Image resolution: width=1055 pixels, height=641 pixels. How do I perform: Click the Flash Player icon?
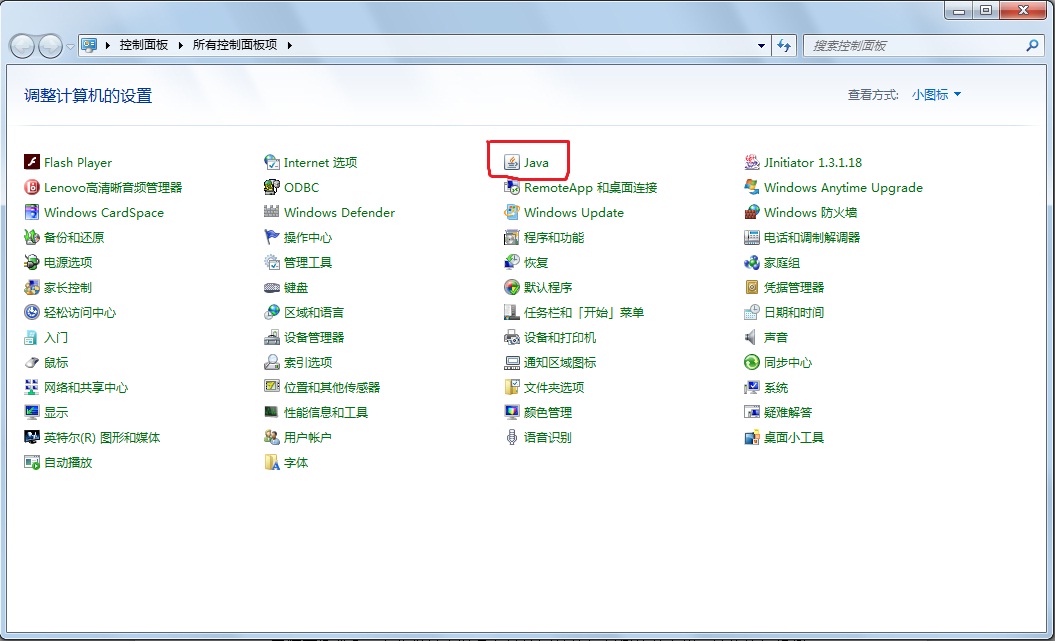[x=32, y=163]
